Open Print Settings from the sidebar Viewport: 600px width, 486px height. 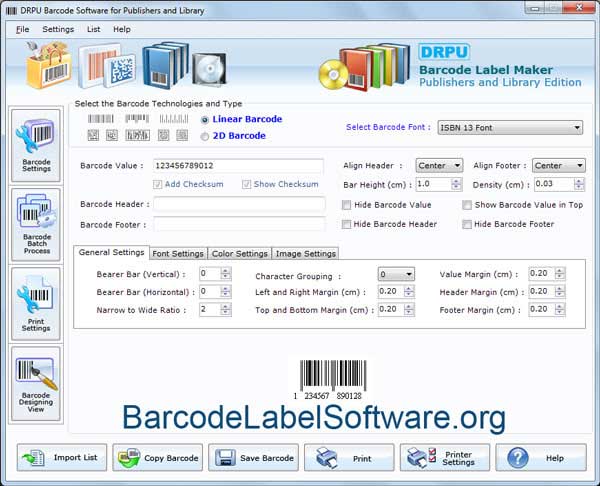[35, 304]
